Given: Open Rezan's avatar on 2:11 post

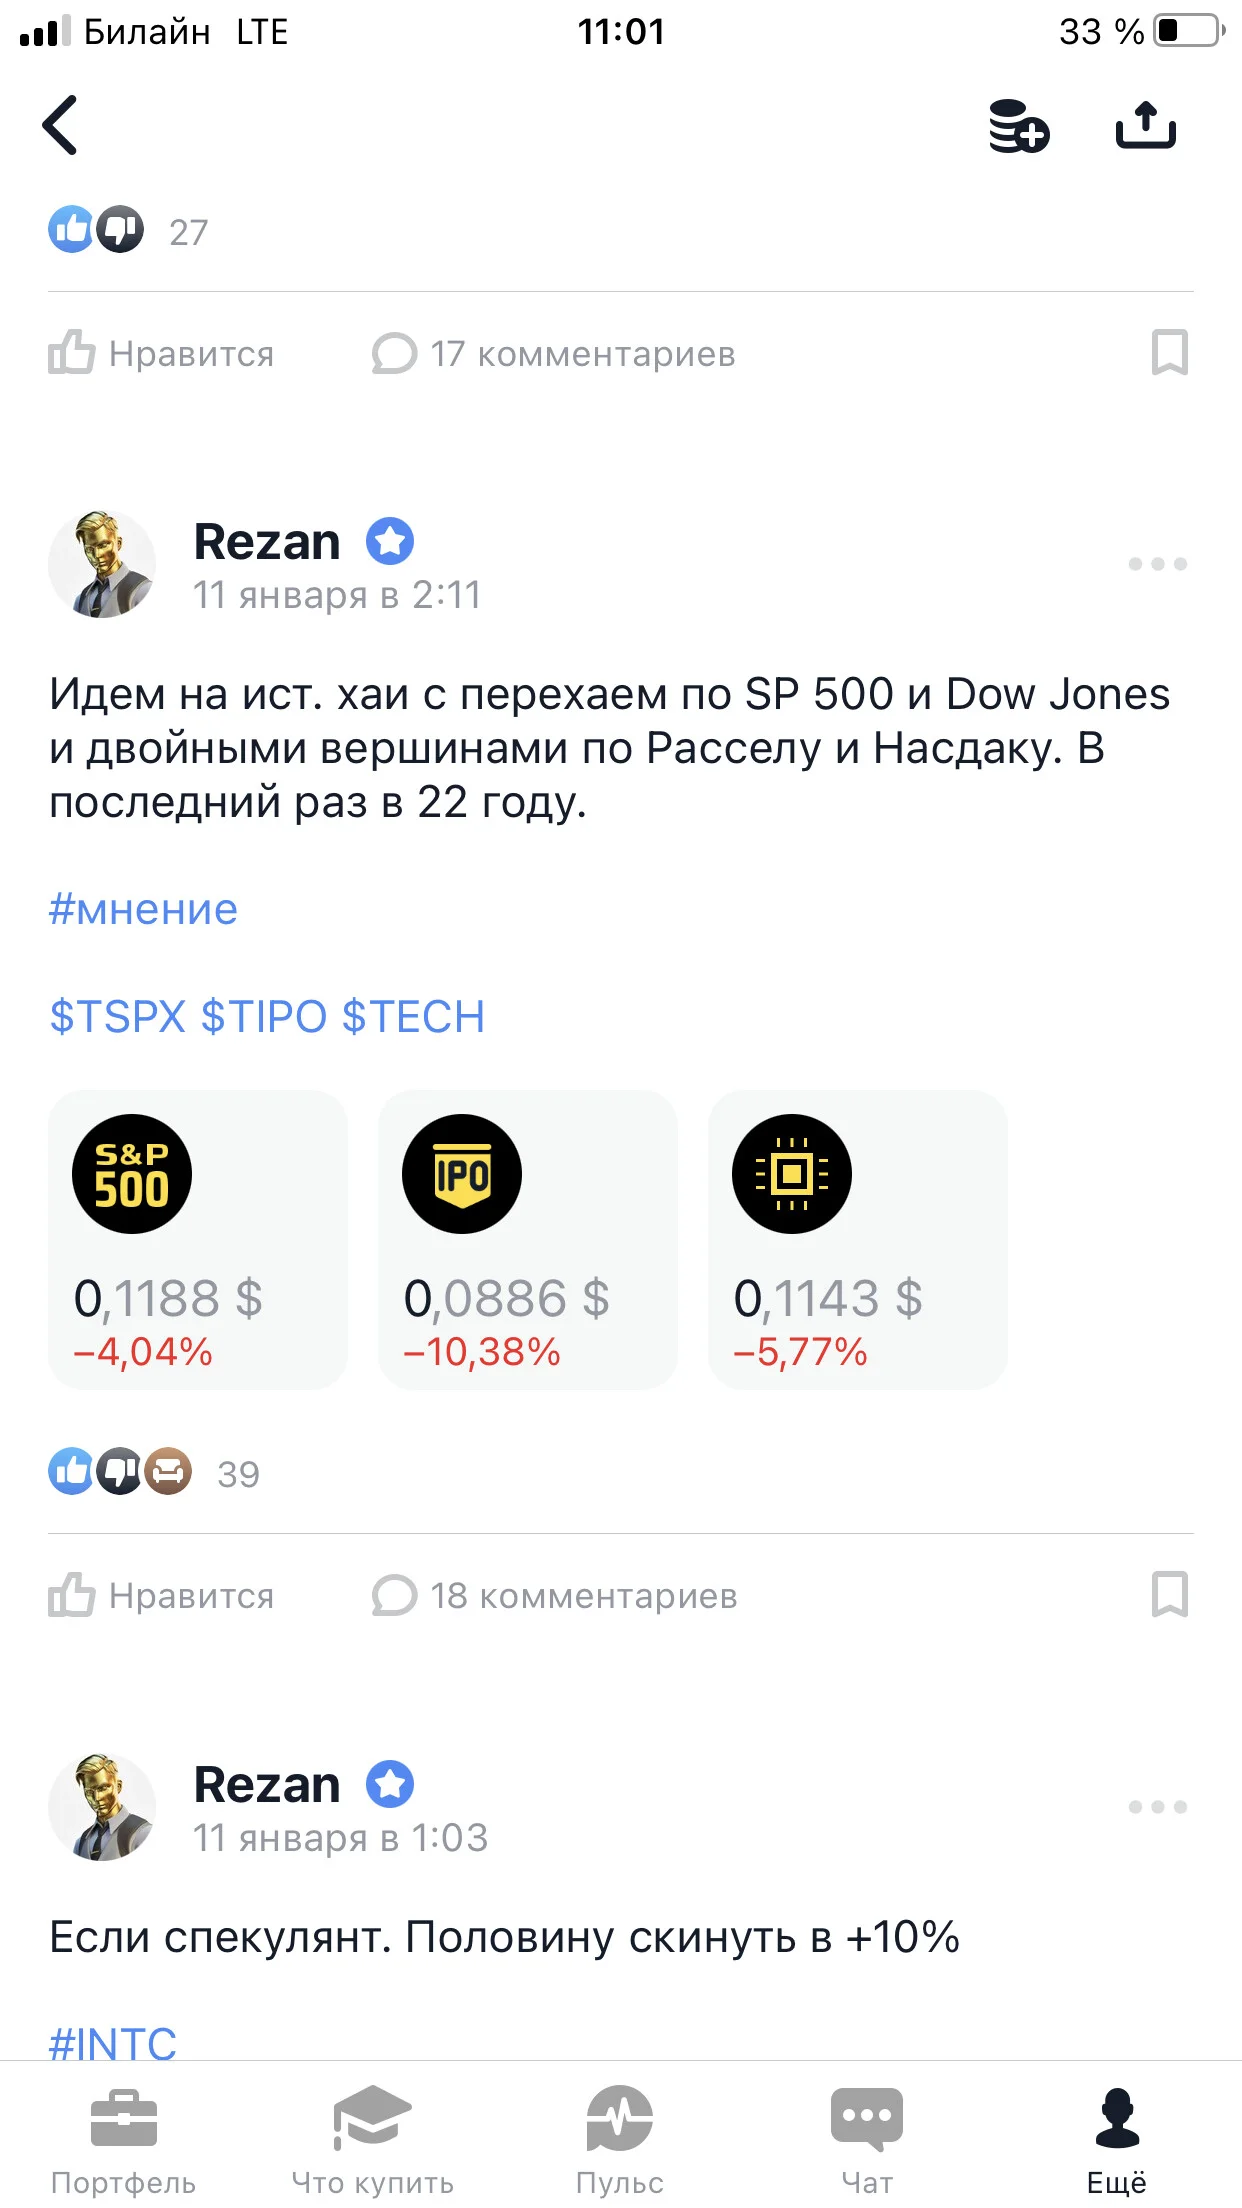Looking at the screenshot, I should (x=102, y=564).
